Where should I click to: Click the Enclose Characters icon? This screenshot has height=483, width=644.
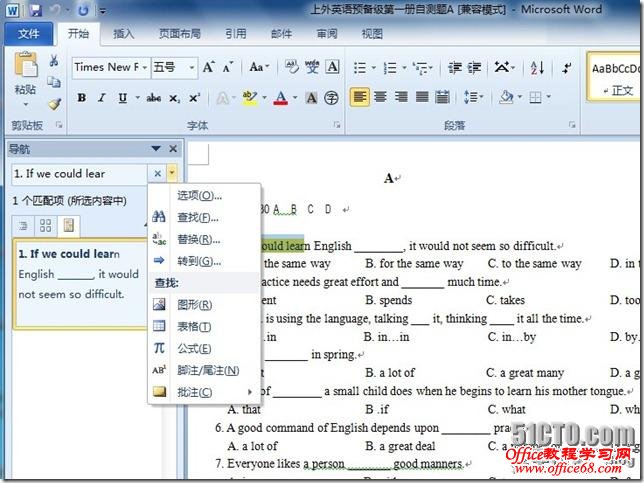pyautogui.click(x=331, y=98)
